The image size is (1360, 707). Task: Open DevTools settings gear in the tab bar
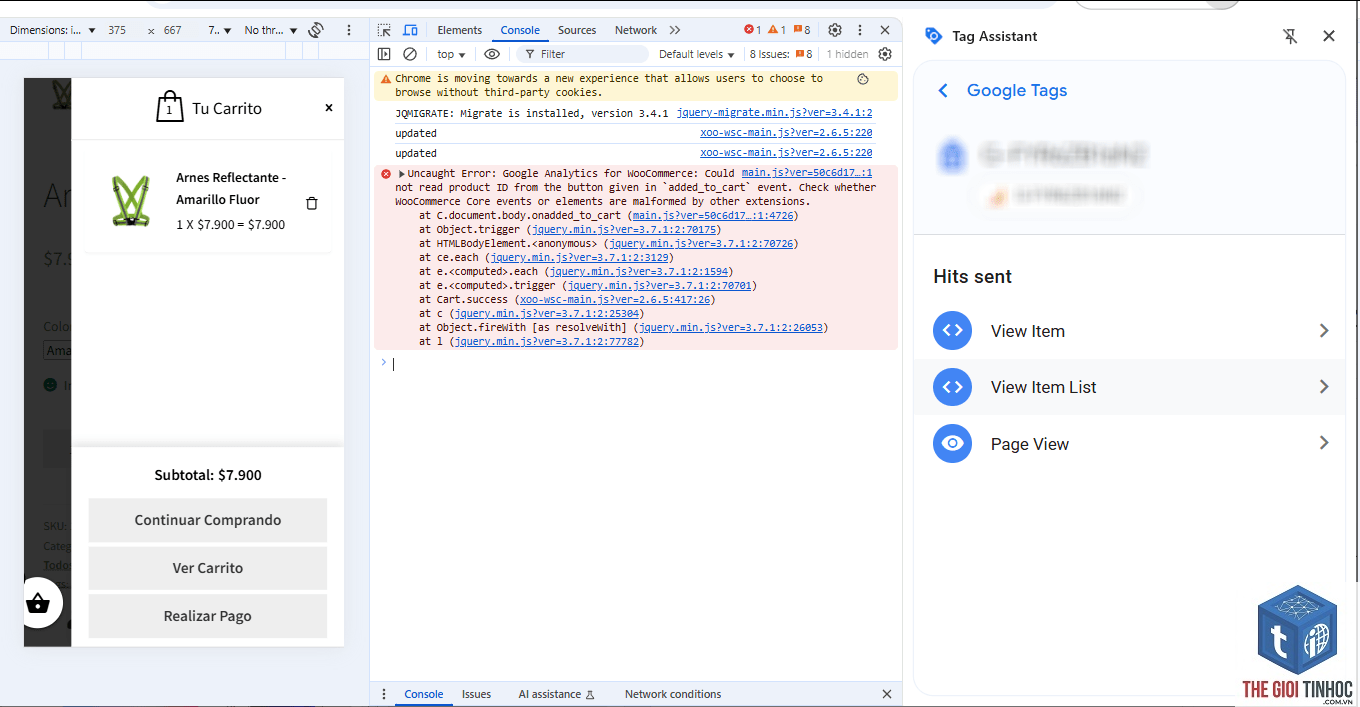tap(835, 30)
